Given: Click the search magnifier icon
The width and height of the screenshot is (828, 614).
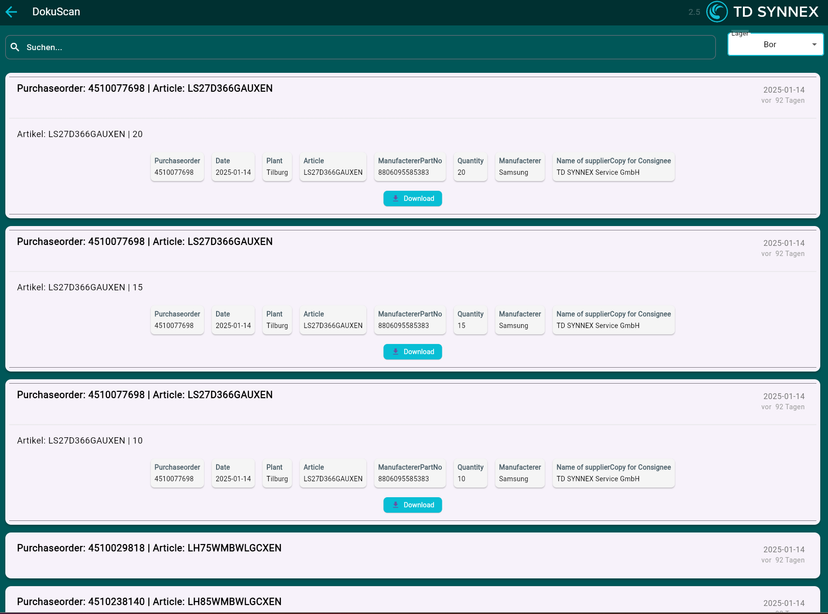Looking at the screenshot, I should point(15,47).
